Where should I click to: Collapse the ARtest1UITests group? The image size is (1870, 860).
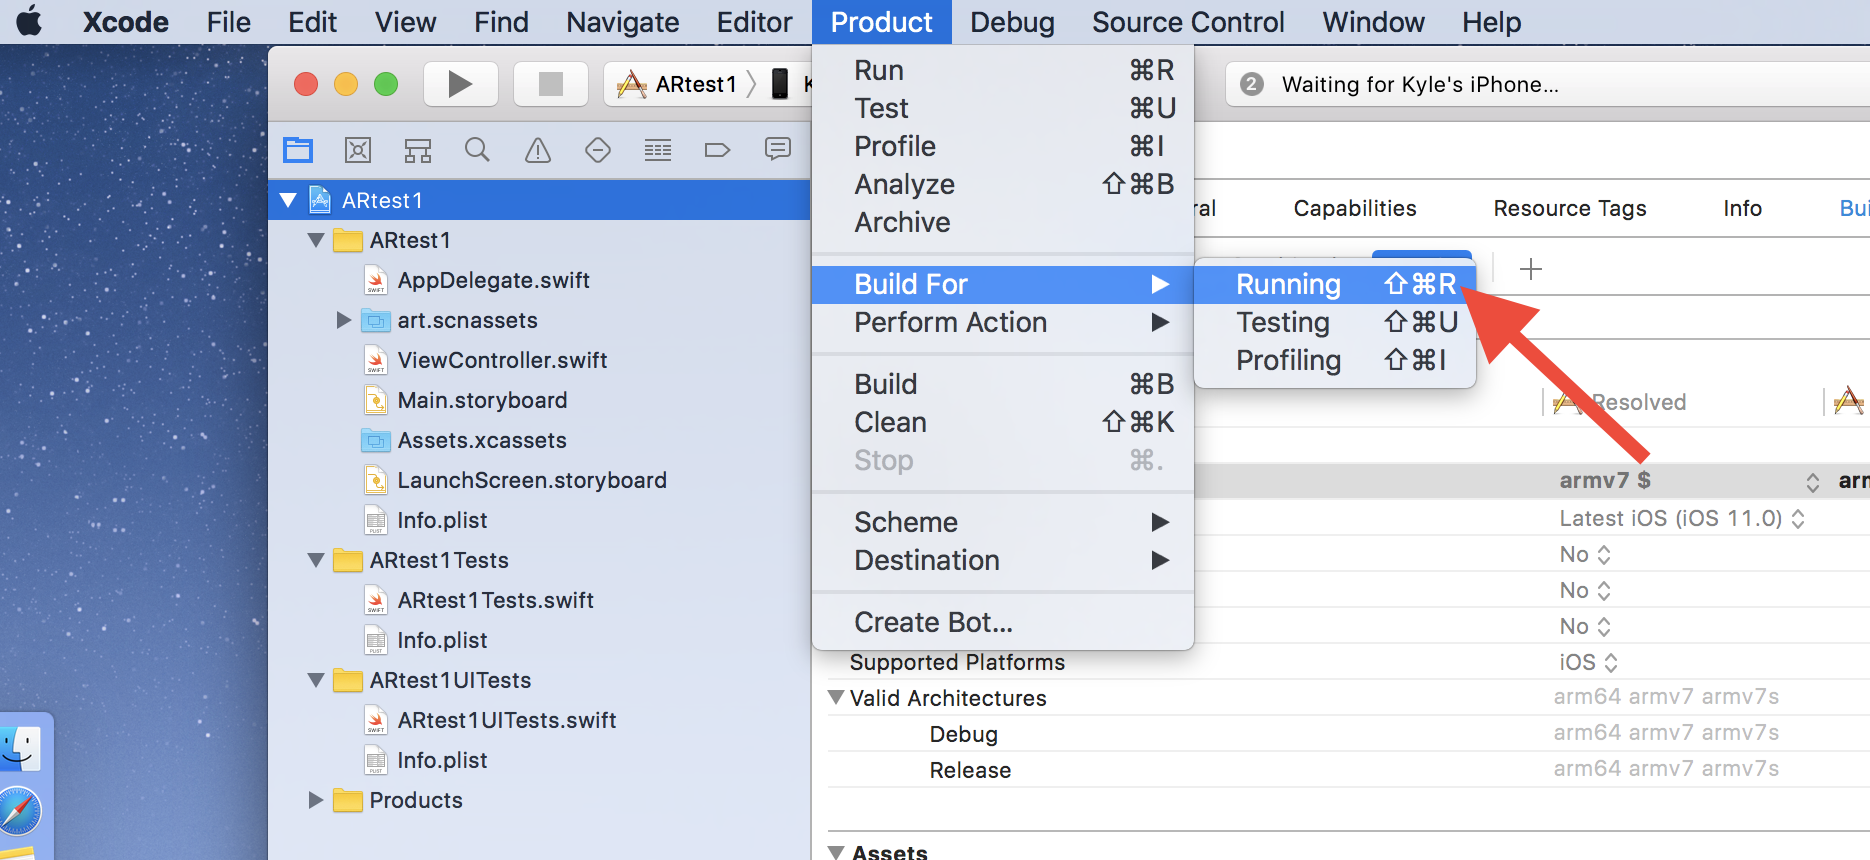[x=316, y=680]
